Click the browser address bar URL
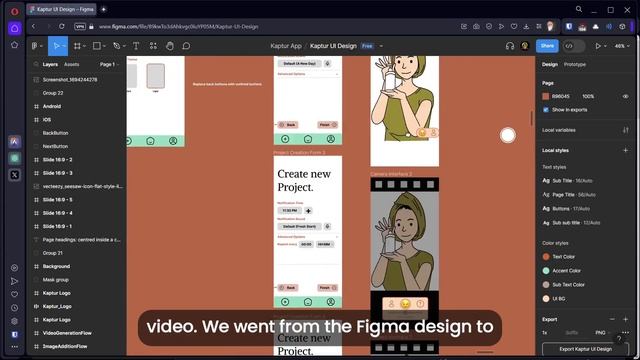The width and height of the screenshot is (640, 360). pyautogui.click(x=178, y=27)
